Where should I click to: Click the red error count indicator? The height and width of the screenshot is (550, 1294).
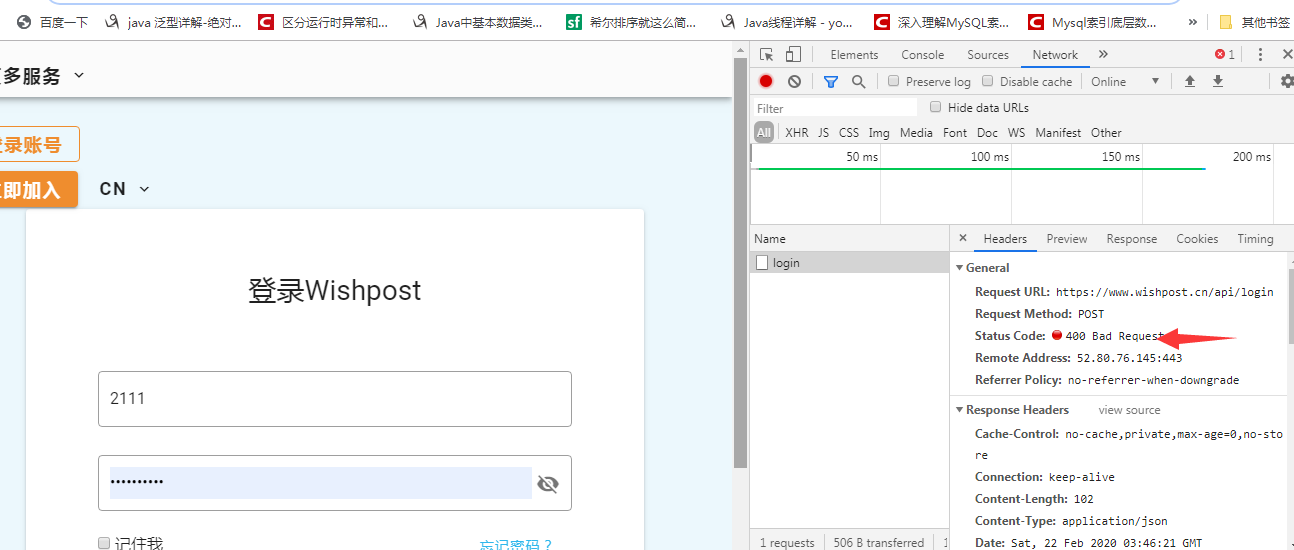(1225, 55)
